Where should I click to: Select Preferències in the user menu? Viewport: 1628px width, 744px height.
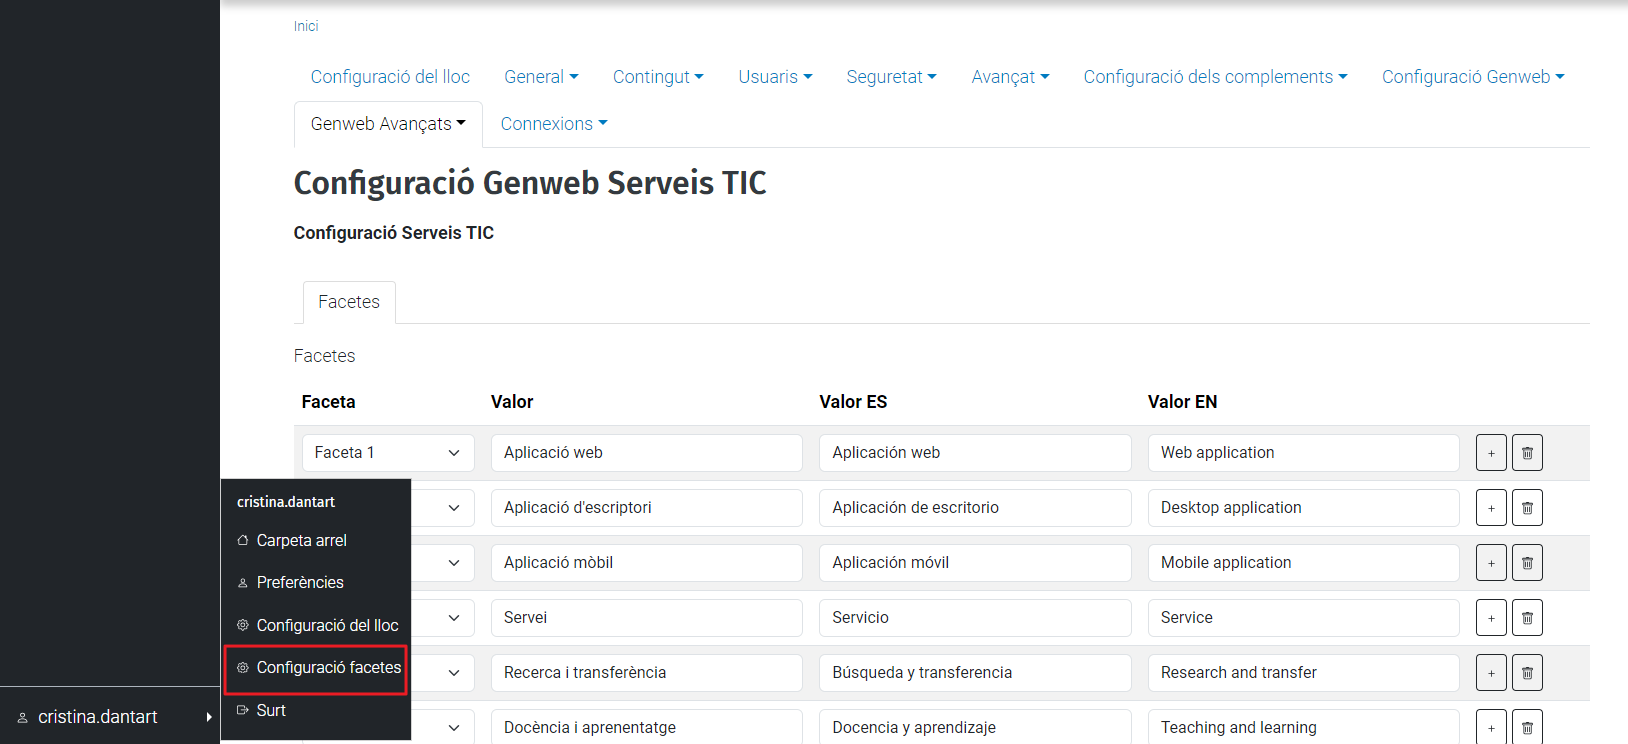299,583
